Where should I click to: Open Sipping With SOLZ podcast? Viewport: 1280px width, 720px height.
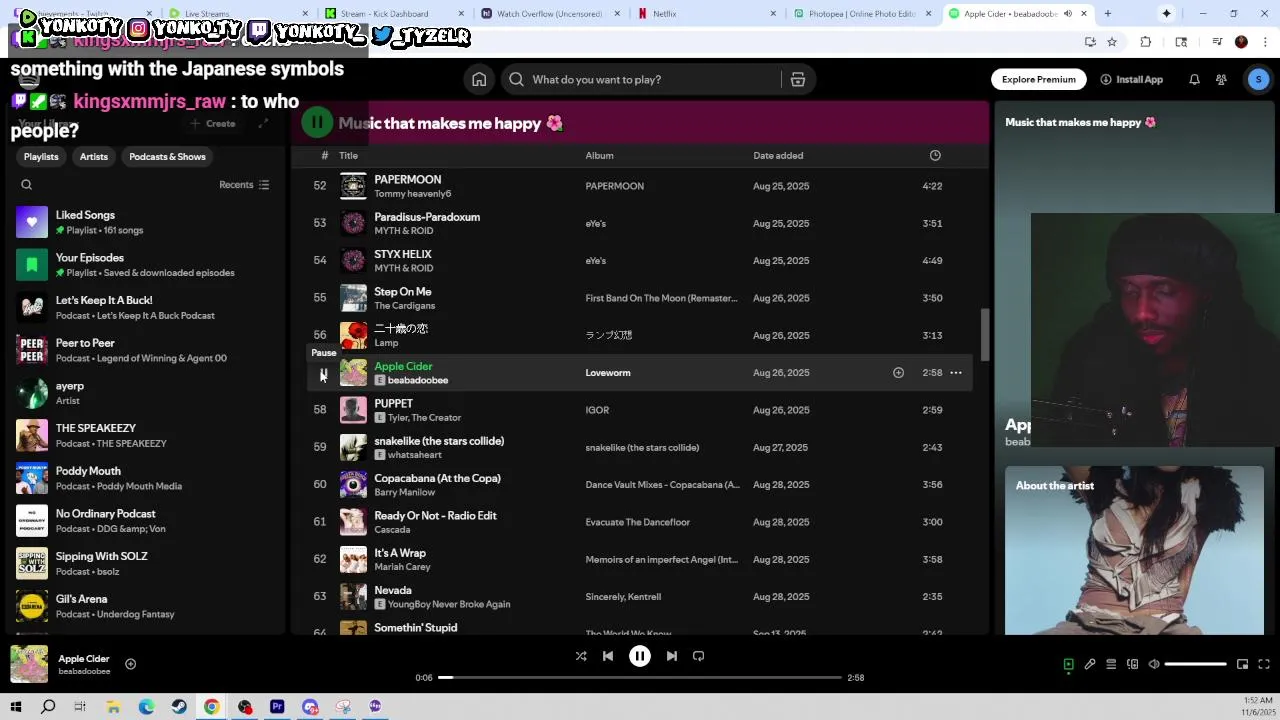[x=145, y=563]
